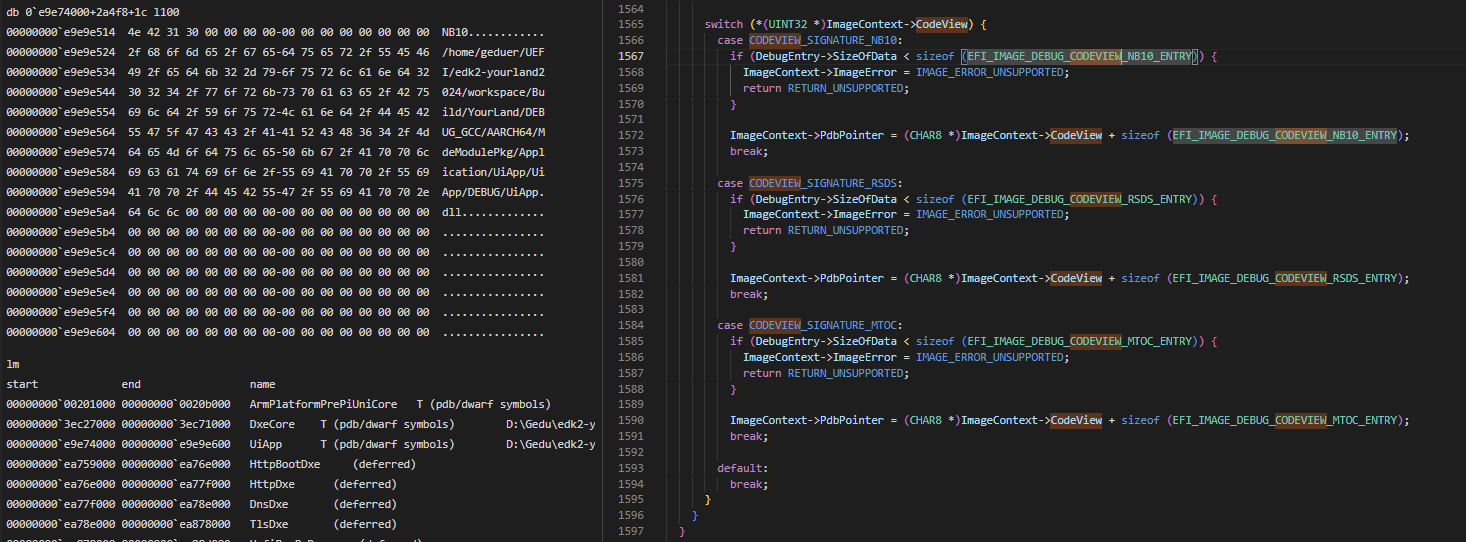Viewport: 1466px width, 542px height.
Task: Select CODEVIEW_SIGNATURE_MTOC in the case statement
Action: 825,325
